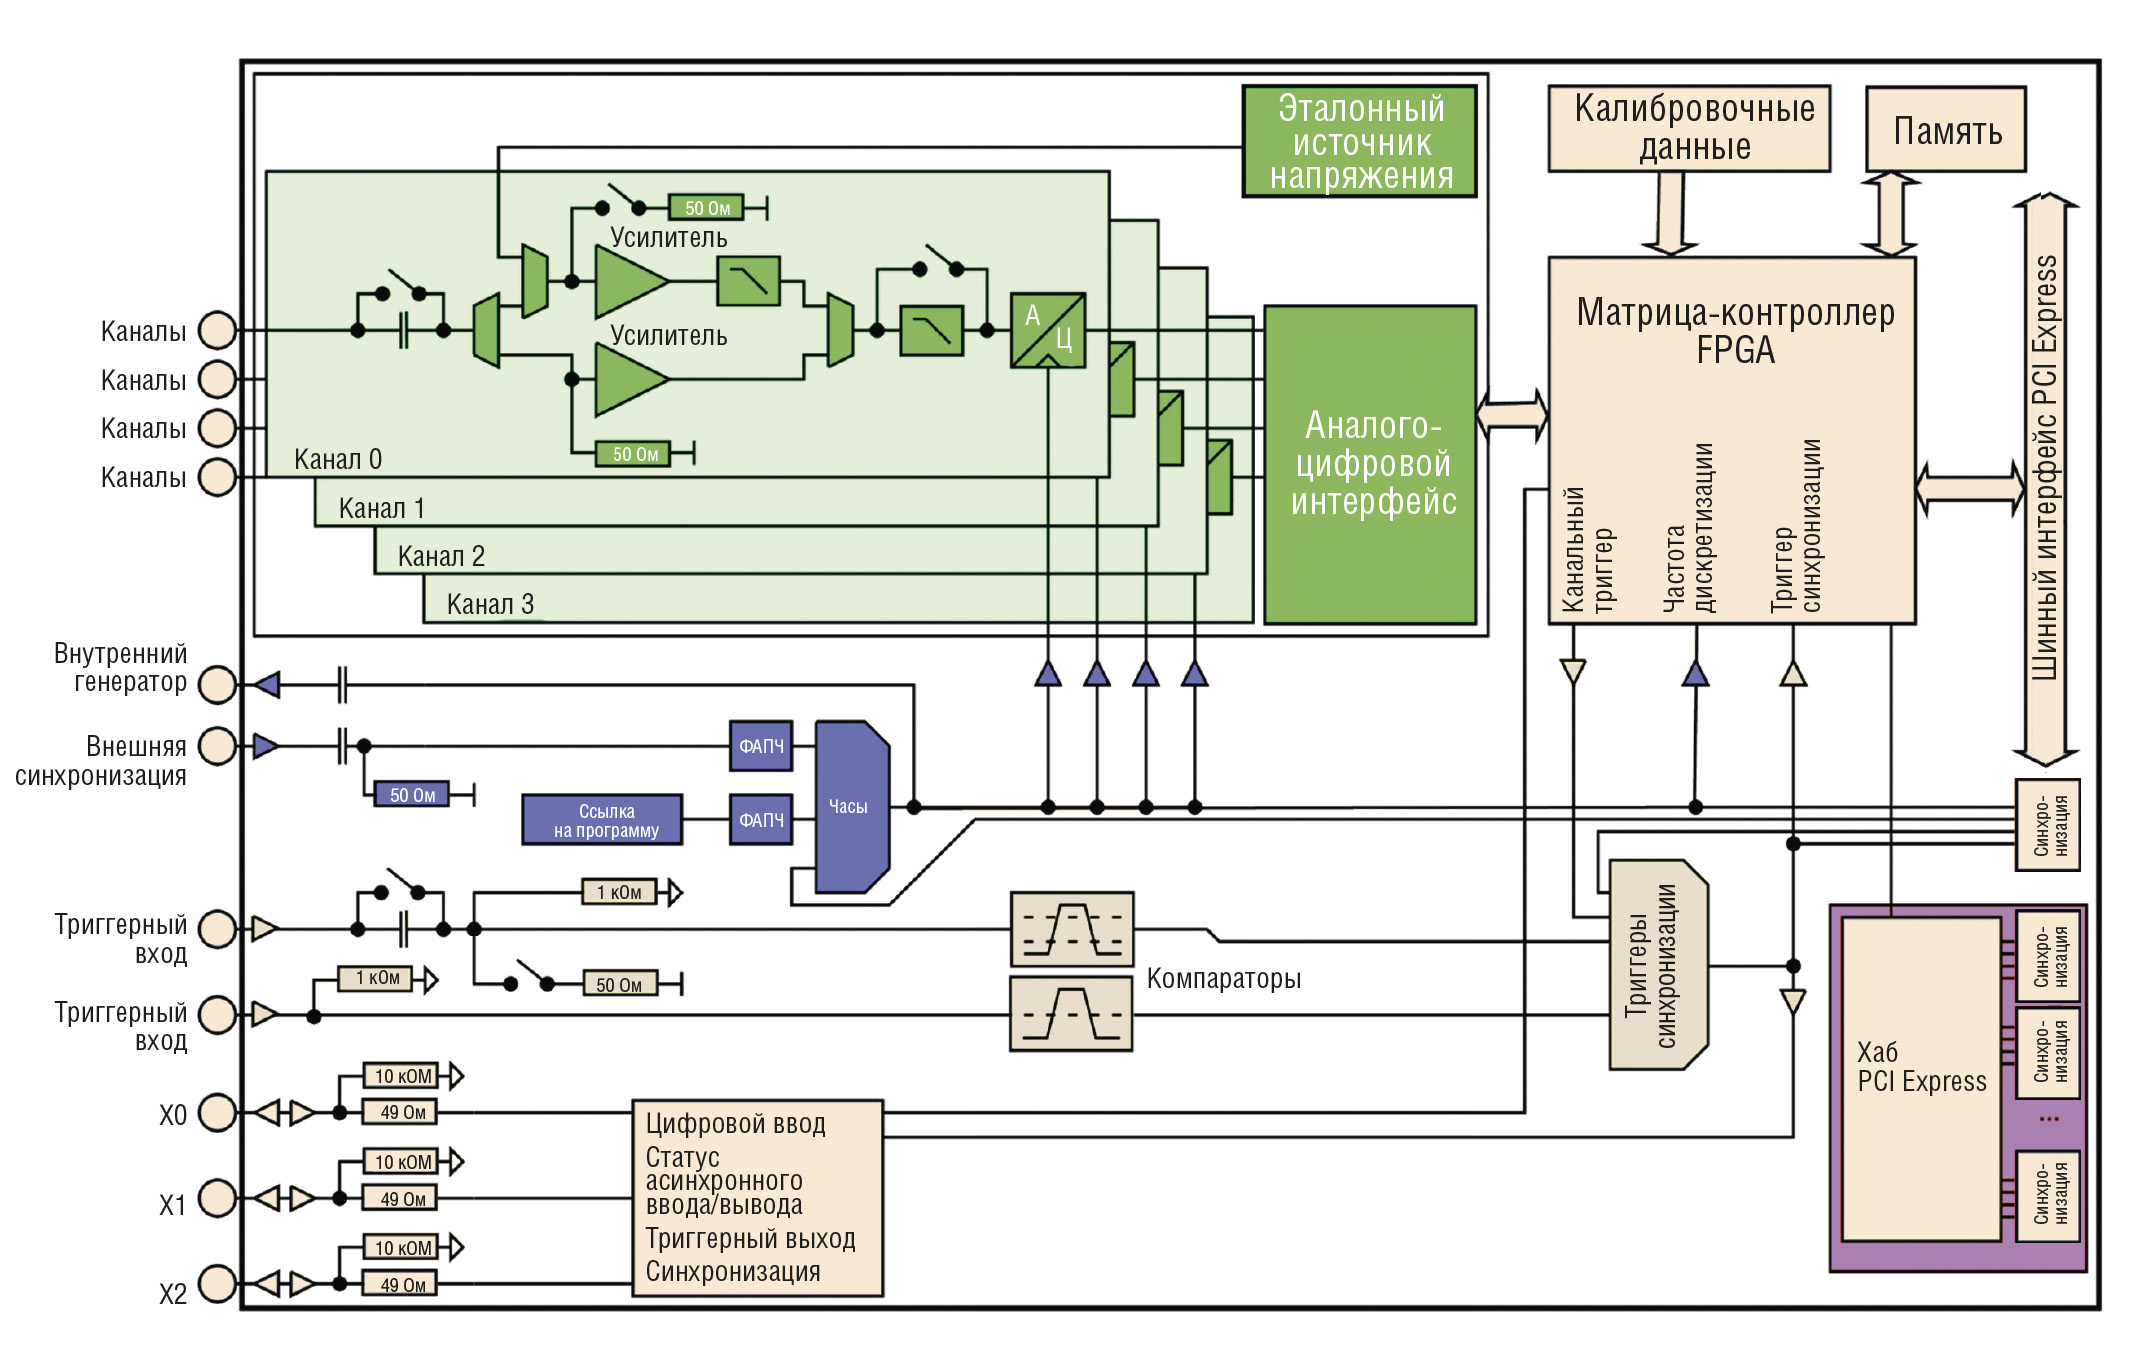Select the Часы clock multiplexer block
Screen dimensions: 2150x1366
(x=851, y=806)
